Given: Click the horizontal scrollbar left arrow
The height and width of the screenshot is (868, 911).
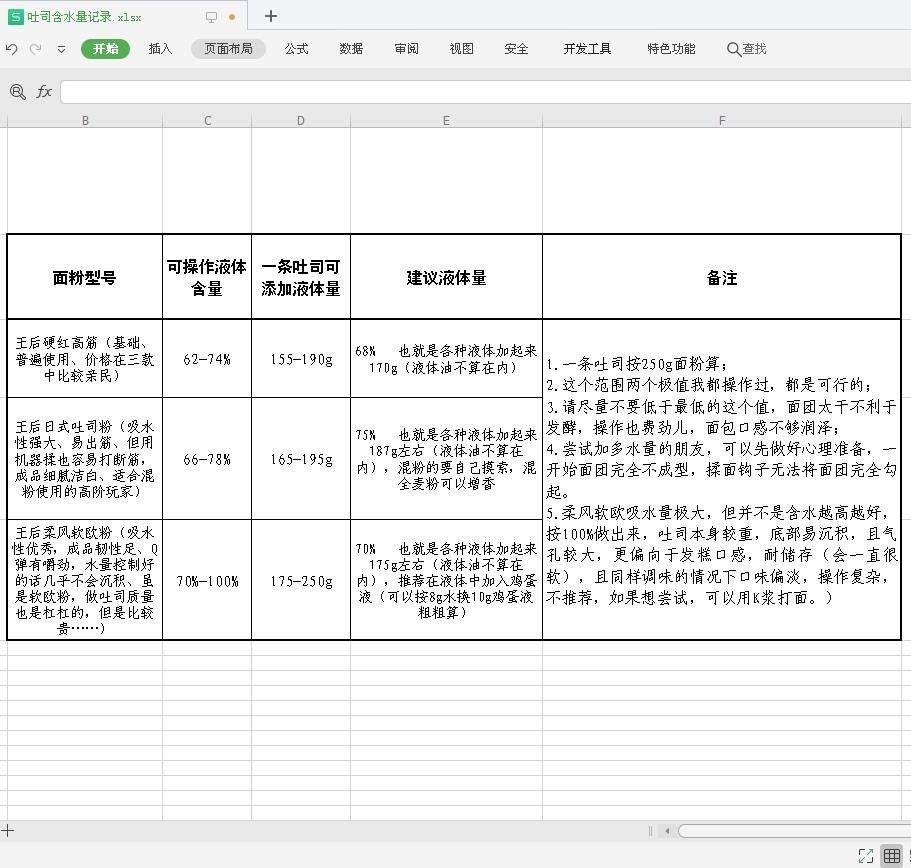Looking at the screenshot, I should tap(667, 831).
